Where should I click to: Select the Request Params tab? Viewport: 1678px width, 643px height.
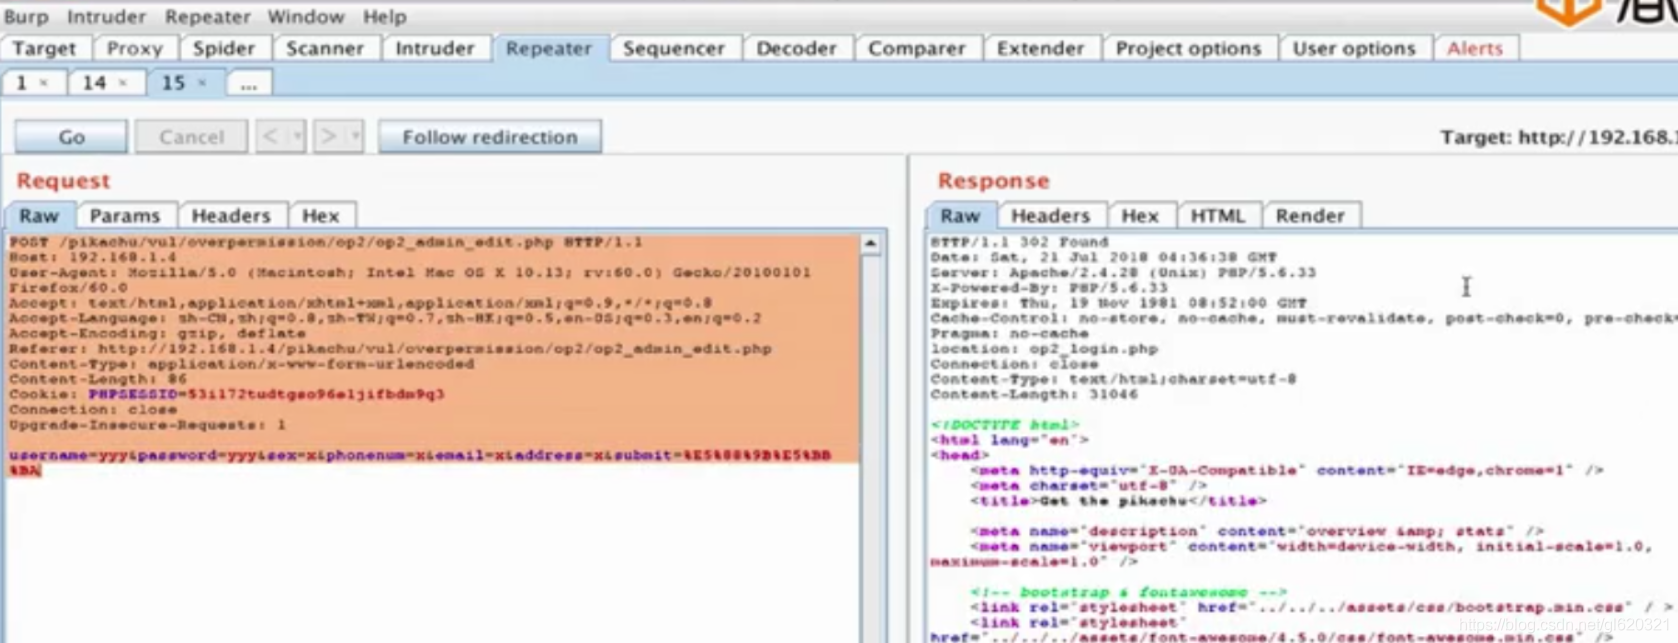click(125, 216)
